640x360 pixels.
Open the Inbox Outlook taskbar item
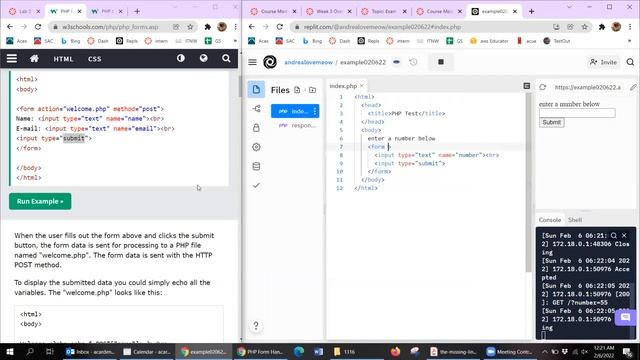click(x=91, y=351)
